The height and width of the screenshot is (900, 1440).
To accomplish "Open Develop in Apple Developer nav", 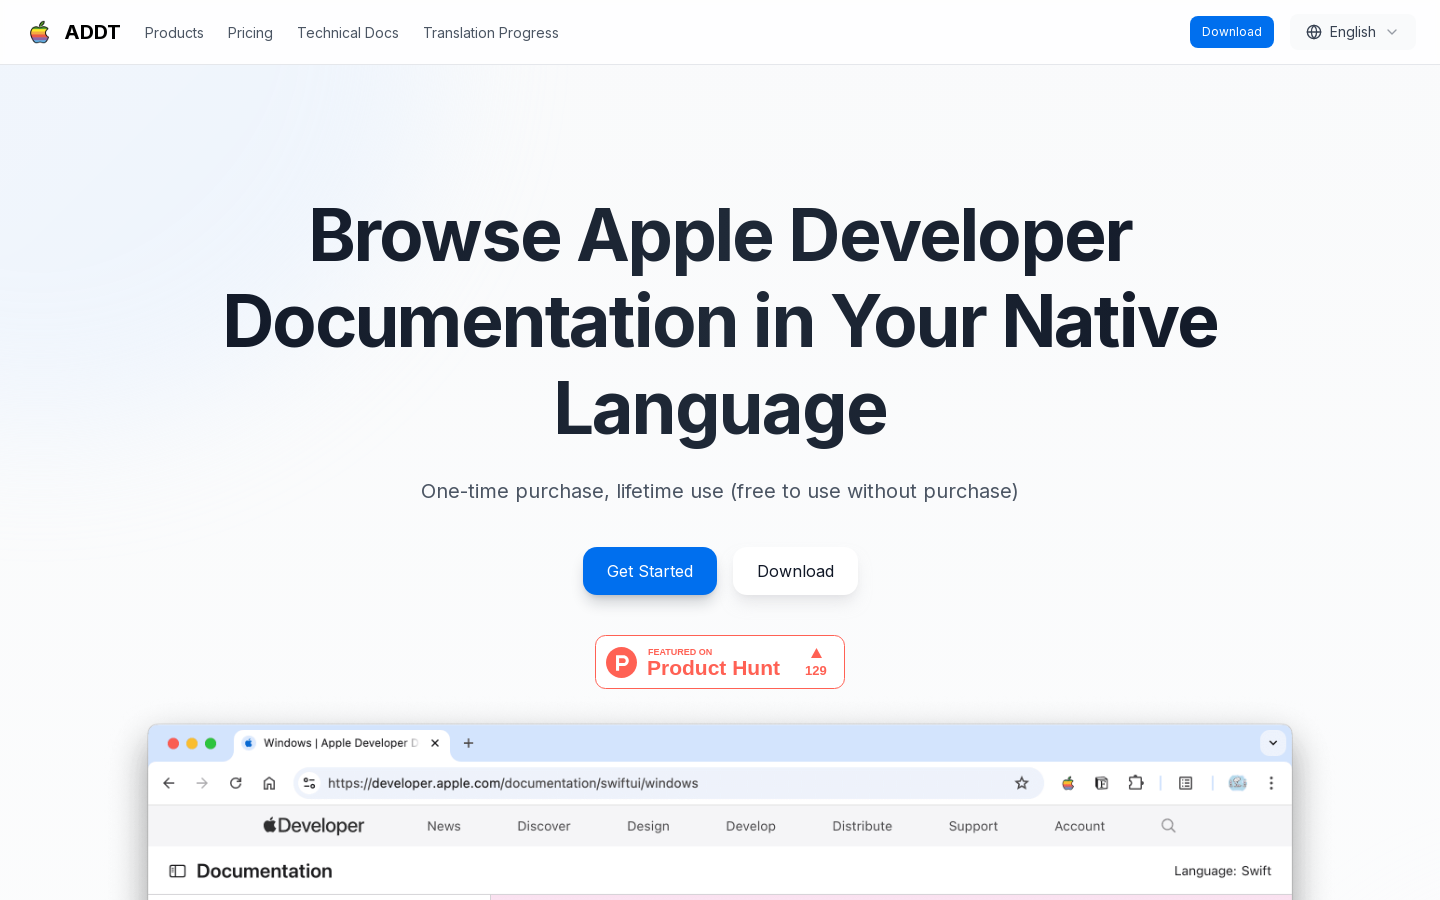I will coord(751,826).
